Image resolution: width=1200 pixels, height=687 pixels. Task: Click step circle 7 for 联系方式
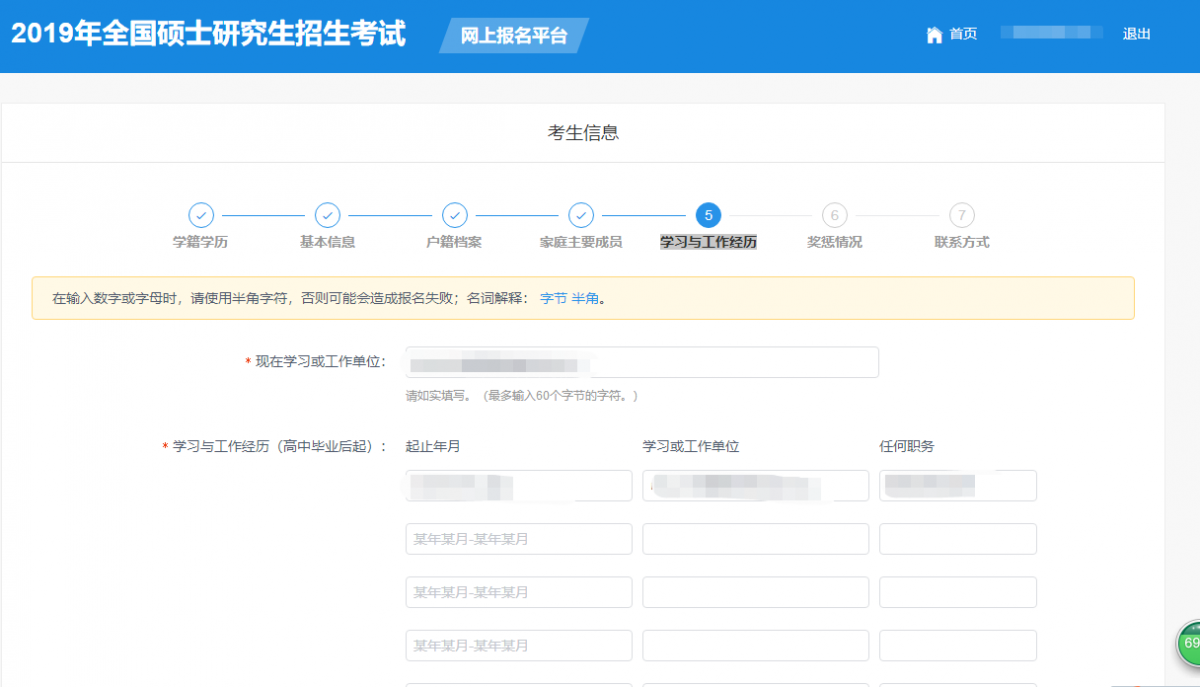(x=961, y=215)
